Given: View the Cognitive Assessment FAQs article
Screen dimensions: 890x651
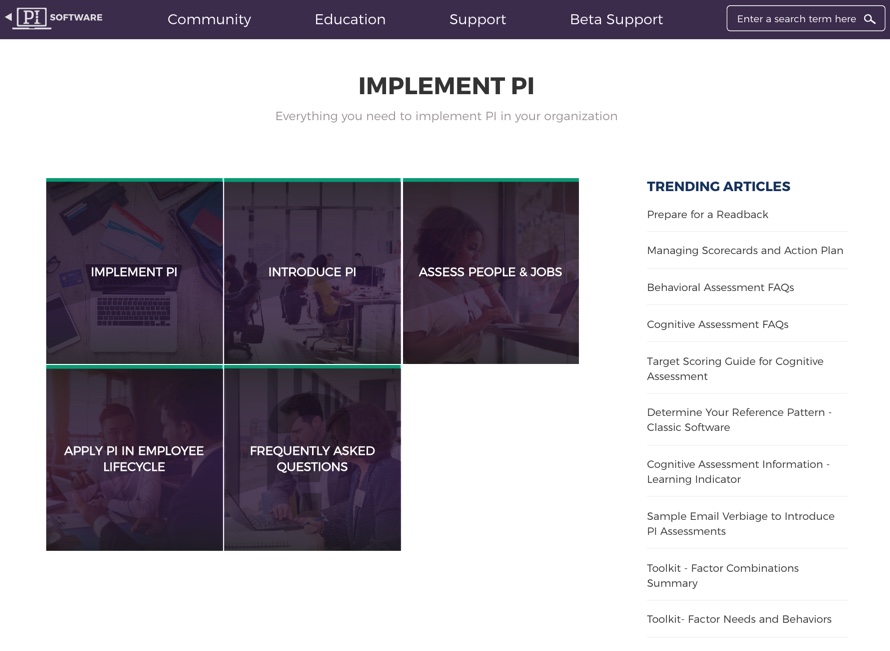Looking at the screenshot, I should click(x=717, y=325).
